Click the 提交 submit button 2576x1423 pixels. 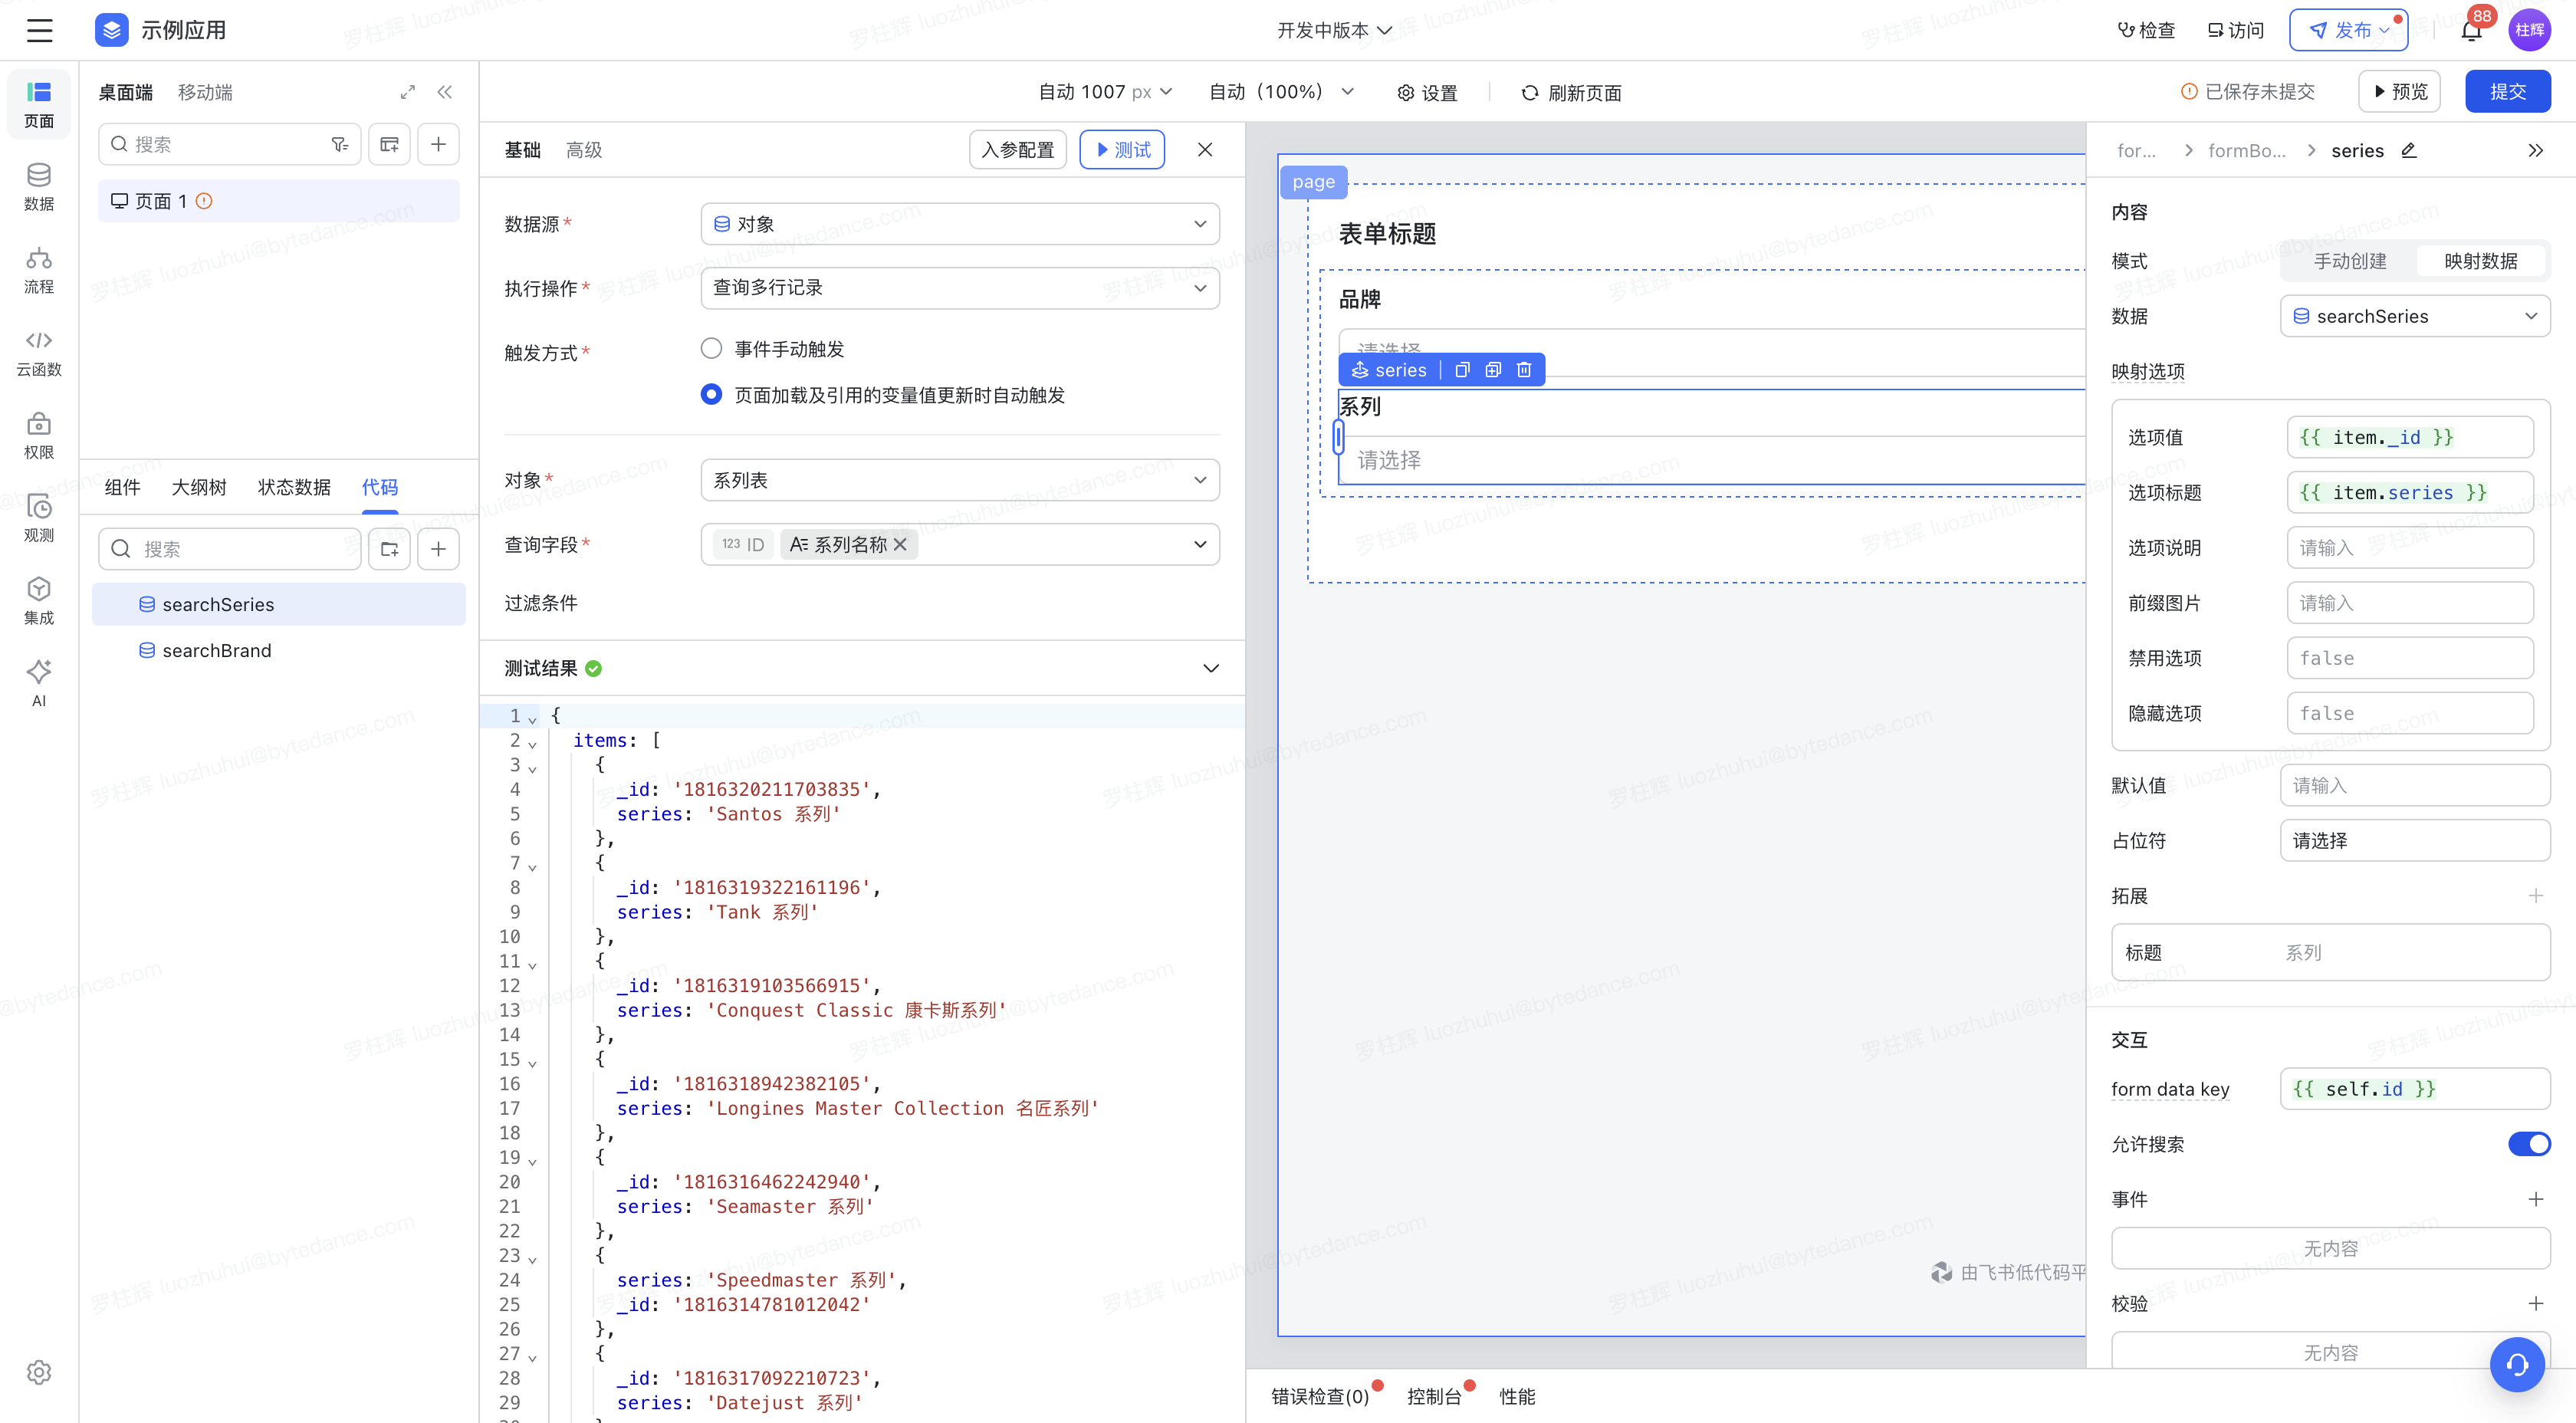[x=2508, y=91]
